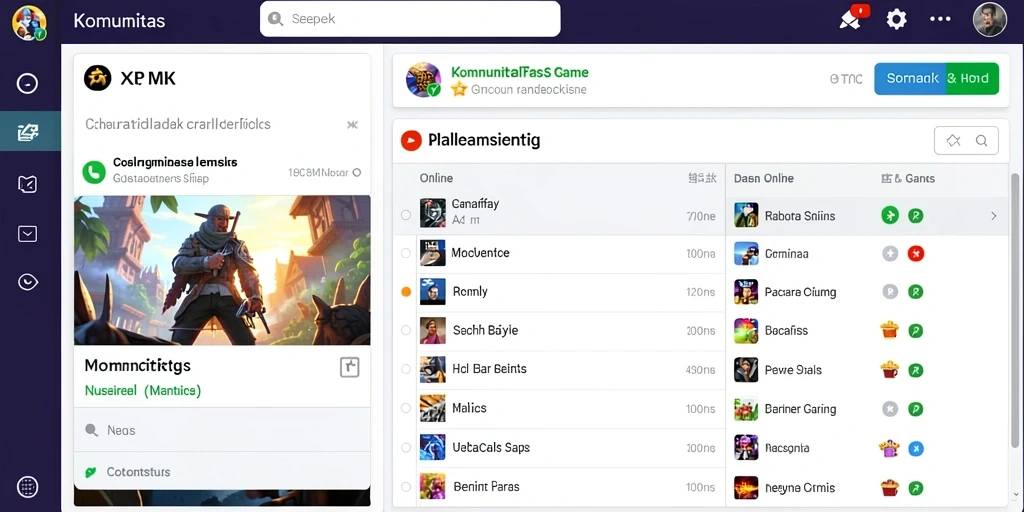
Task: Select the orange radio button for Romnly
Action: click(x=406, y=292)
